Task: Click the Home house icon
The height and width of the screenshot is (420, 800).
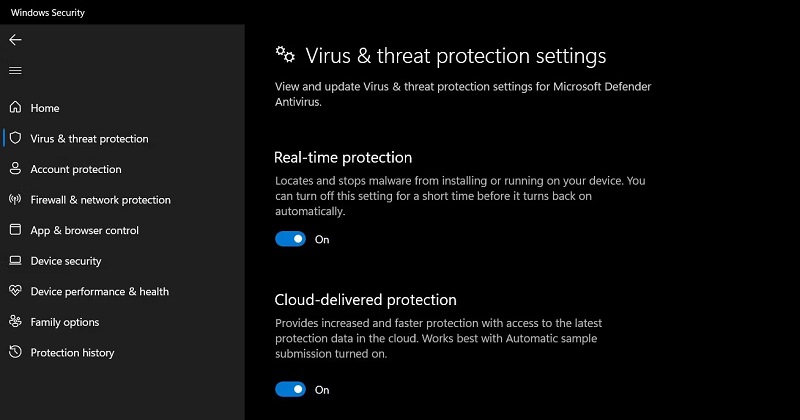Action: pyautogui.click(x=15, y=108)
